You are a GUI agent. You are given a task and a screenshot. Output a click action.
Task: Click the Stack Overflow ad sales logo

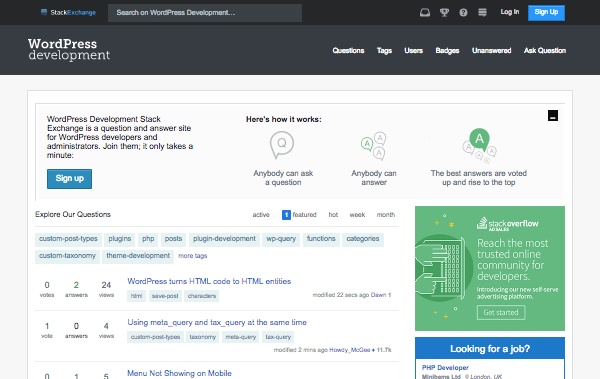(508, 224)
